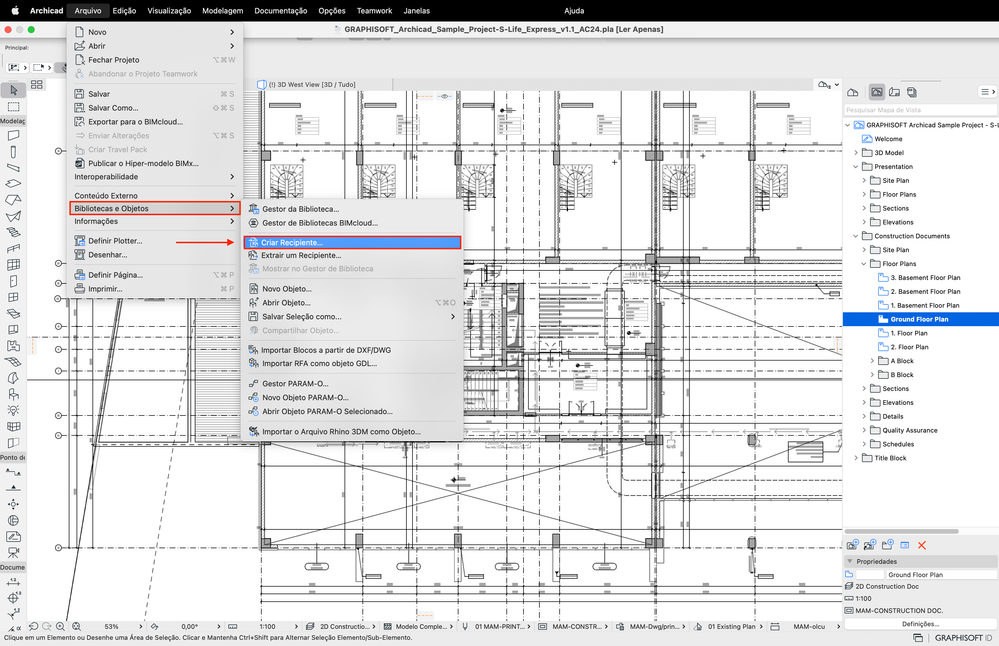Choose Extrair um Recipiente… entry
999x646 pixels.
coord(352,255)
